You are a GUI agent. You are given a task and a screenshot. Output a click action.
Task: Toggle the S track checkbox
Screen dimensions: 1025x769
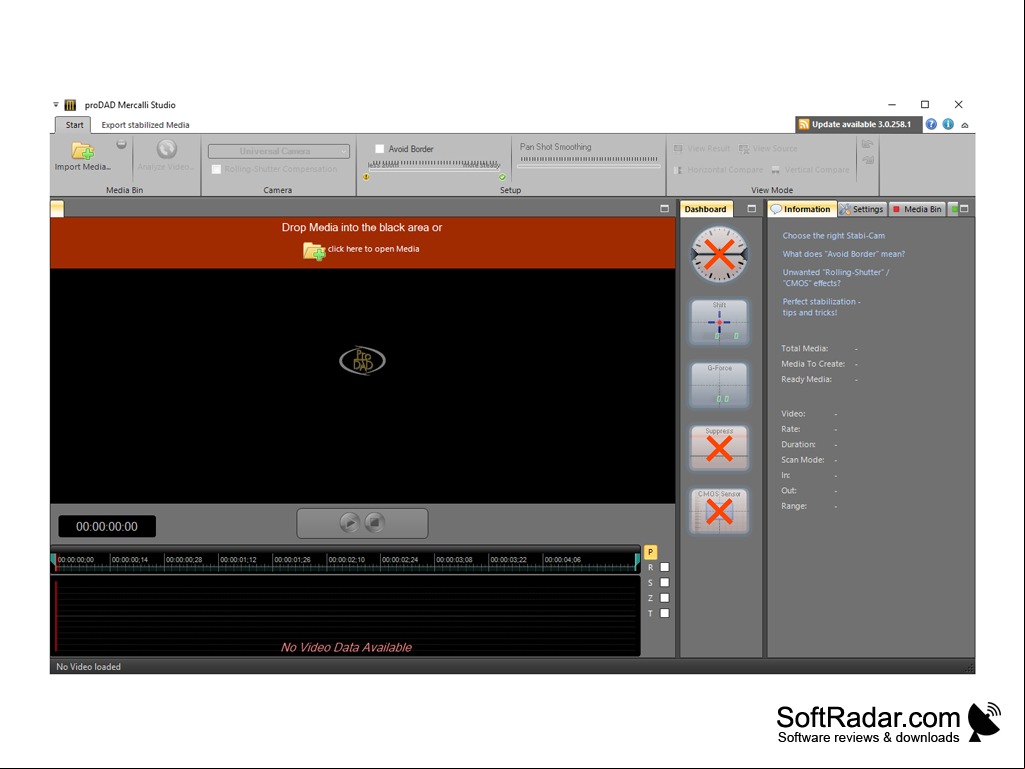665,582
